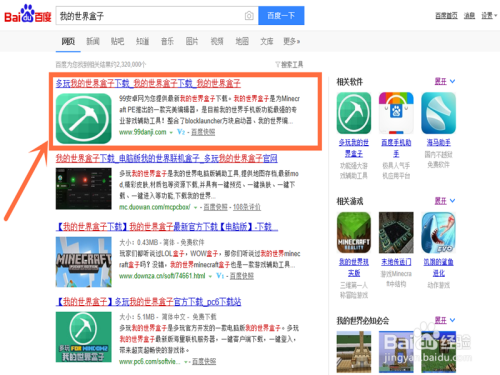The width and height of the screenshot is (500, 375).
Task: Switch to the 地图 tab
Action: pyautogui.click(x=242, y=41)
